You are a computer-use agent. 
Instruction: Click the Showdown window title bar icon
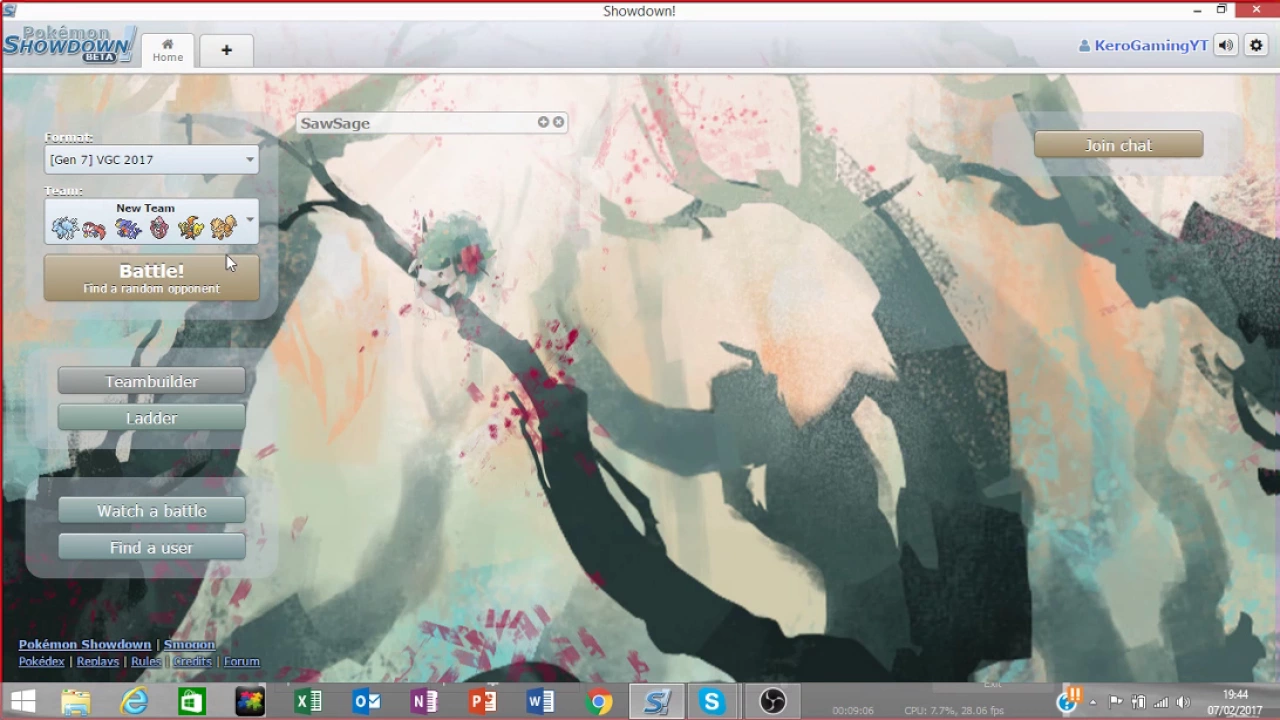9,11
